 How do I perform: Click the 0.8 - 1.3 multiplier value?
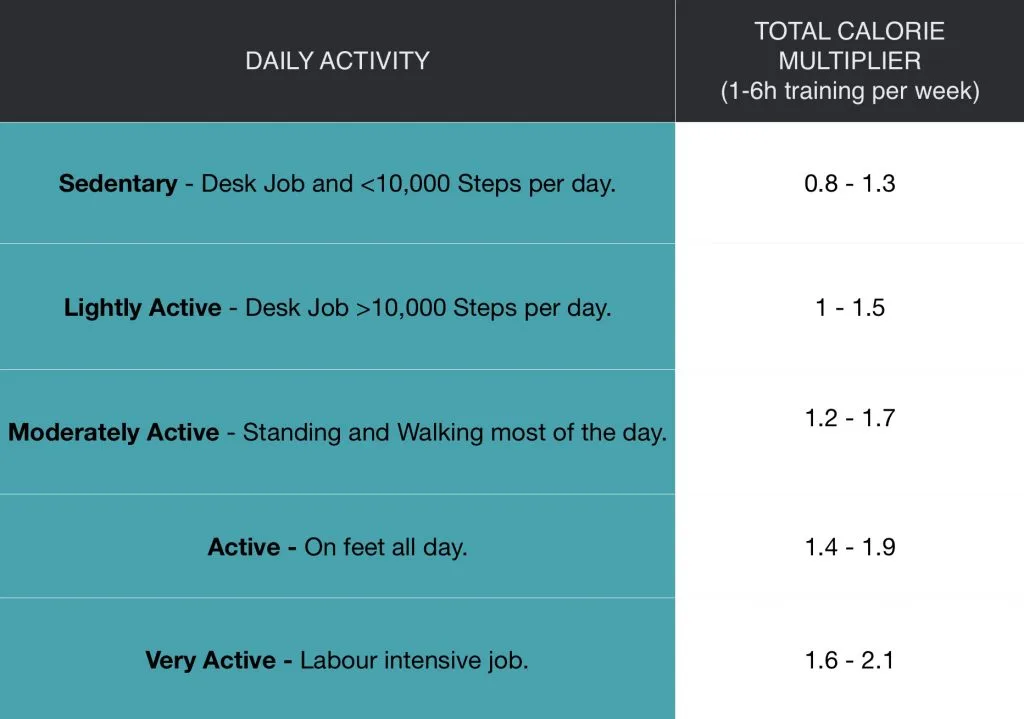point(850,184)
